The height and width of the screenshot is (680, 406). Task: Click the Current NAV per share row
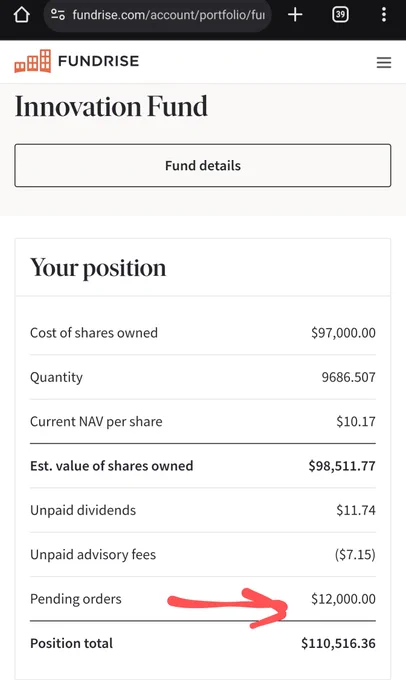click(203, 422)
